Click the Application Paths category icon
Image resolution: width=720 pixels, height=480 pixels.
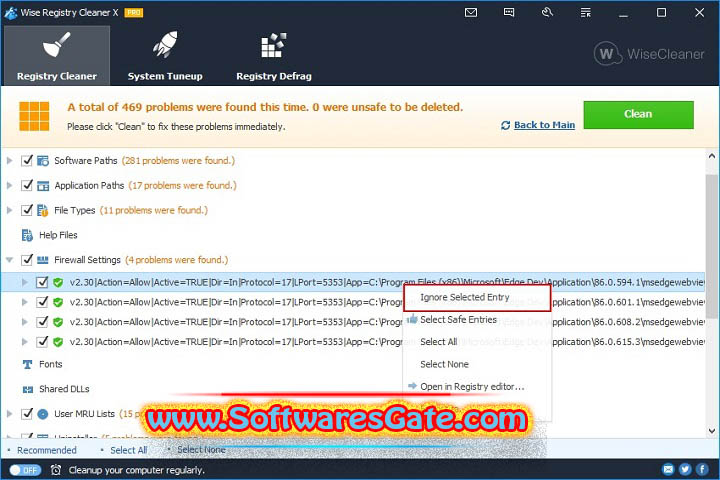tap(43, 186)
